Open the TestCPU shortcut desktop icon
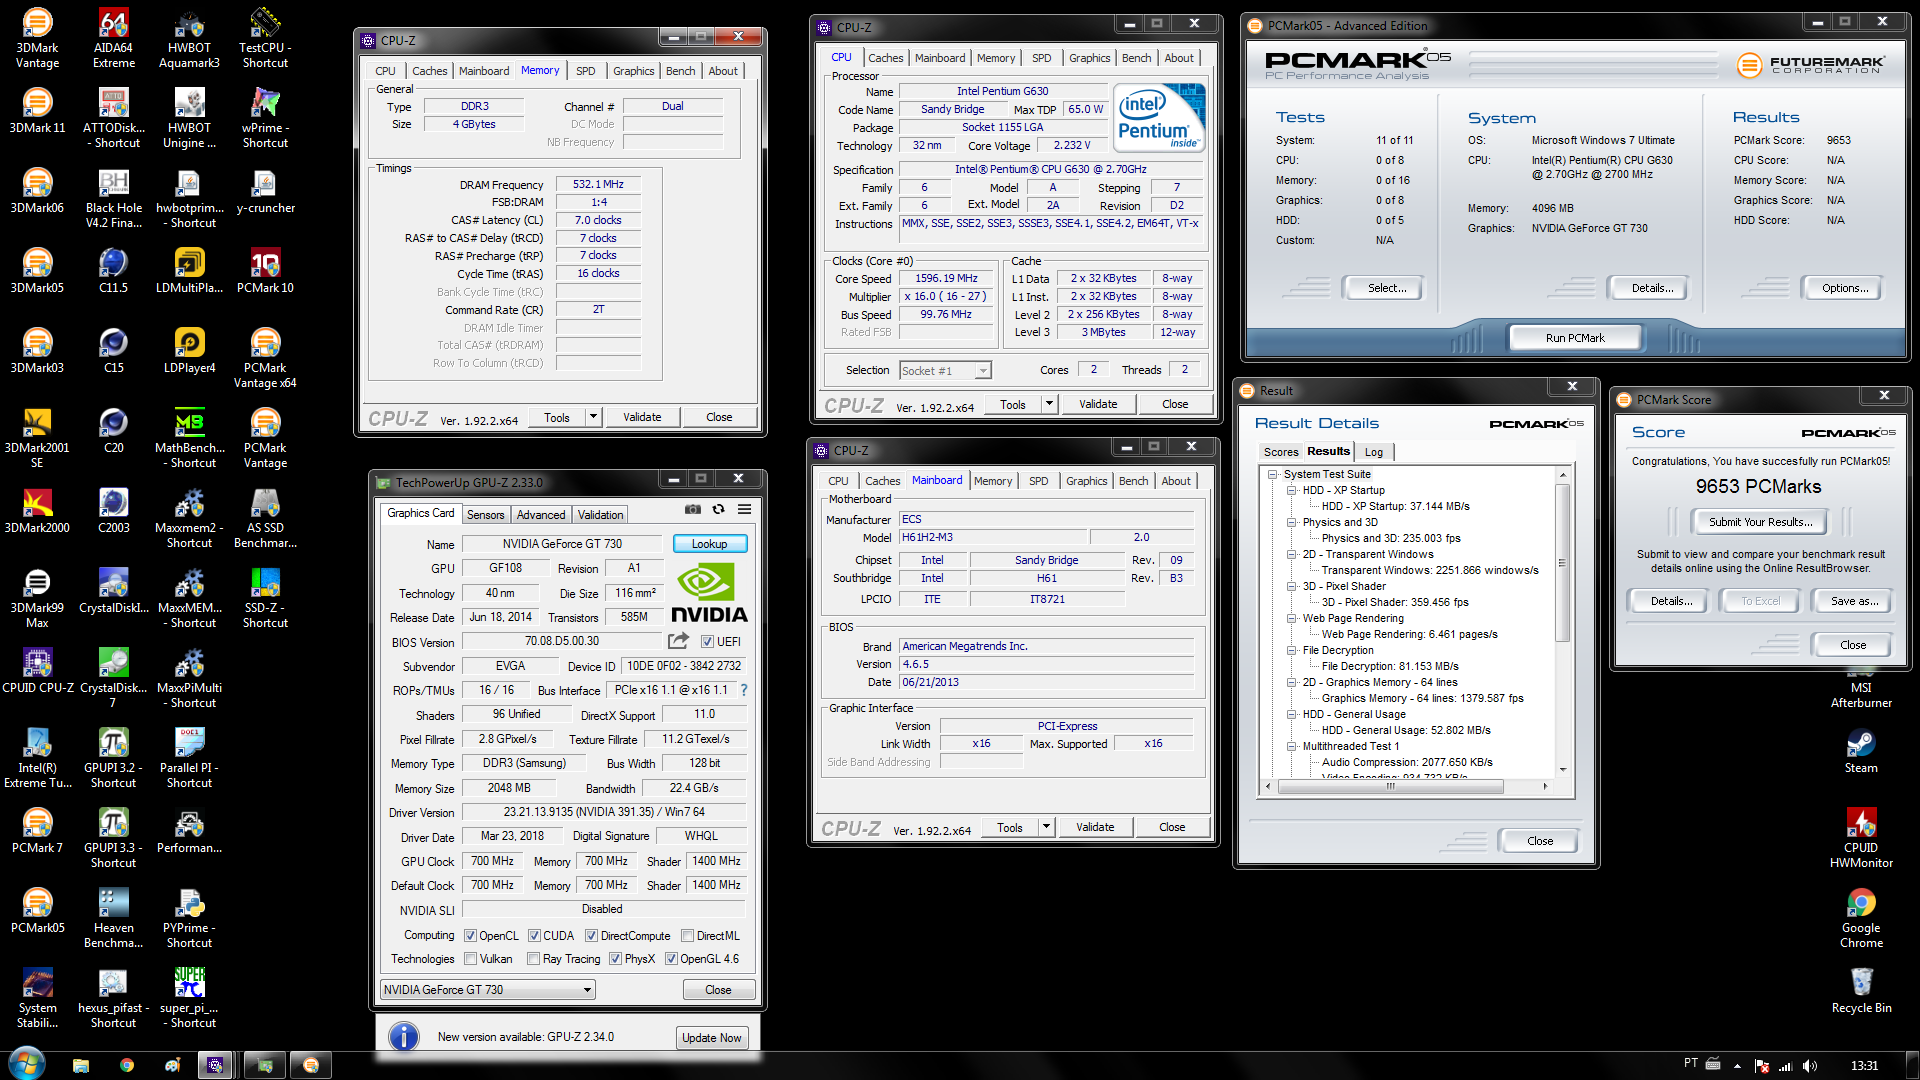Screen dimensions: 1920x1080 tap(265, 38)
